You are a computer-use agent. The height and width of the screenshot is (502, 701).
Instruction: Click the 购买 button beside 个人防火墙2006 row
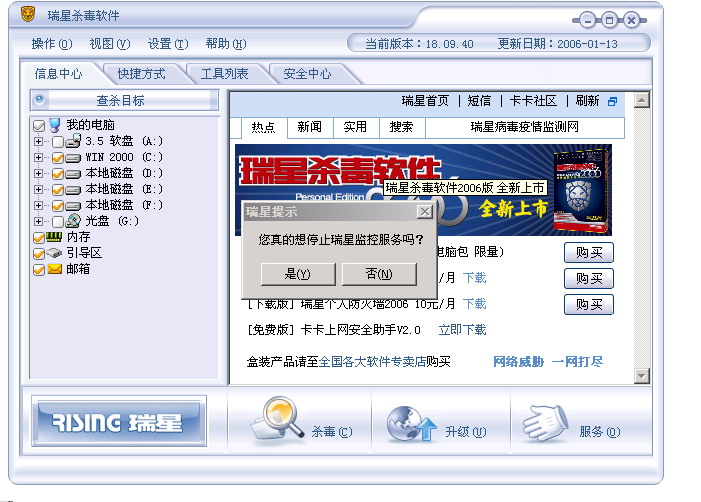589,304
